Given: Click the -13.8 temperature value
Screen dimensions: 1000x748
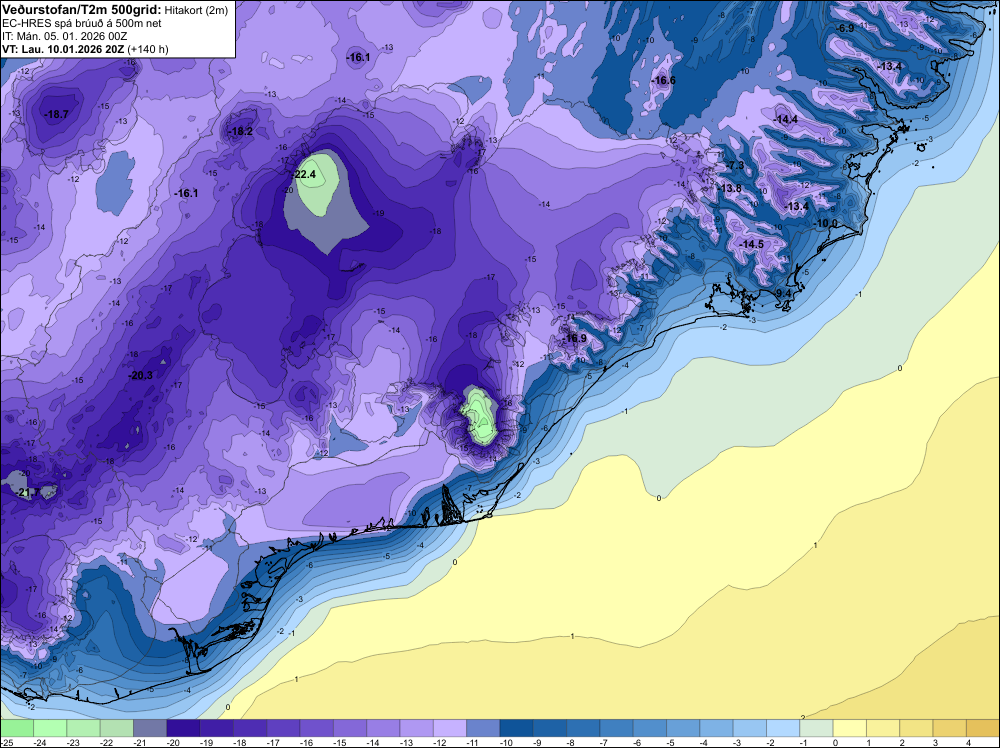Looking at the screenshot, I should tap(730, 188).
